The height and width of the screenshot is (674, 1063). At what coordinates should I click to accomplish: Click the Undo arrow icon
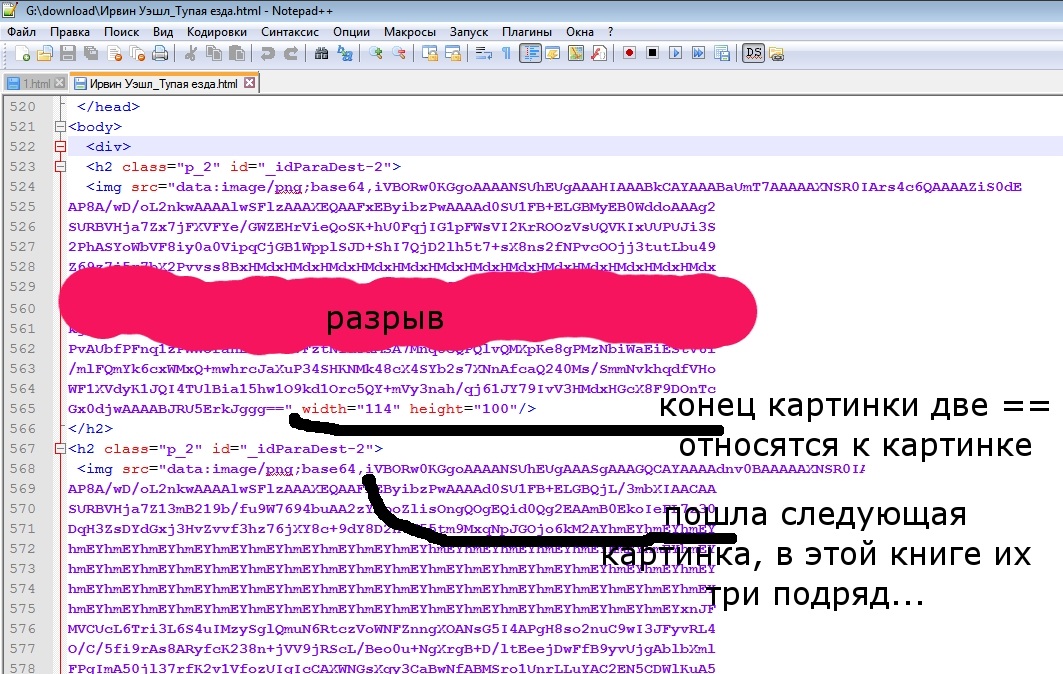point(268,53)
